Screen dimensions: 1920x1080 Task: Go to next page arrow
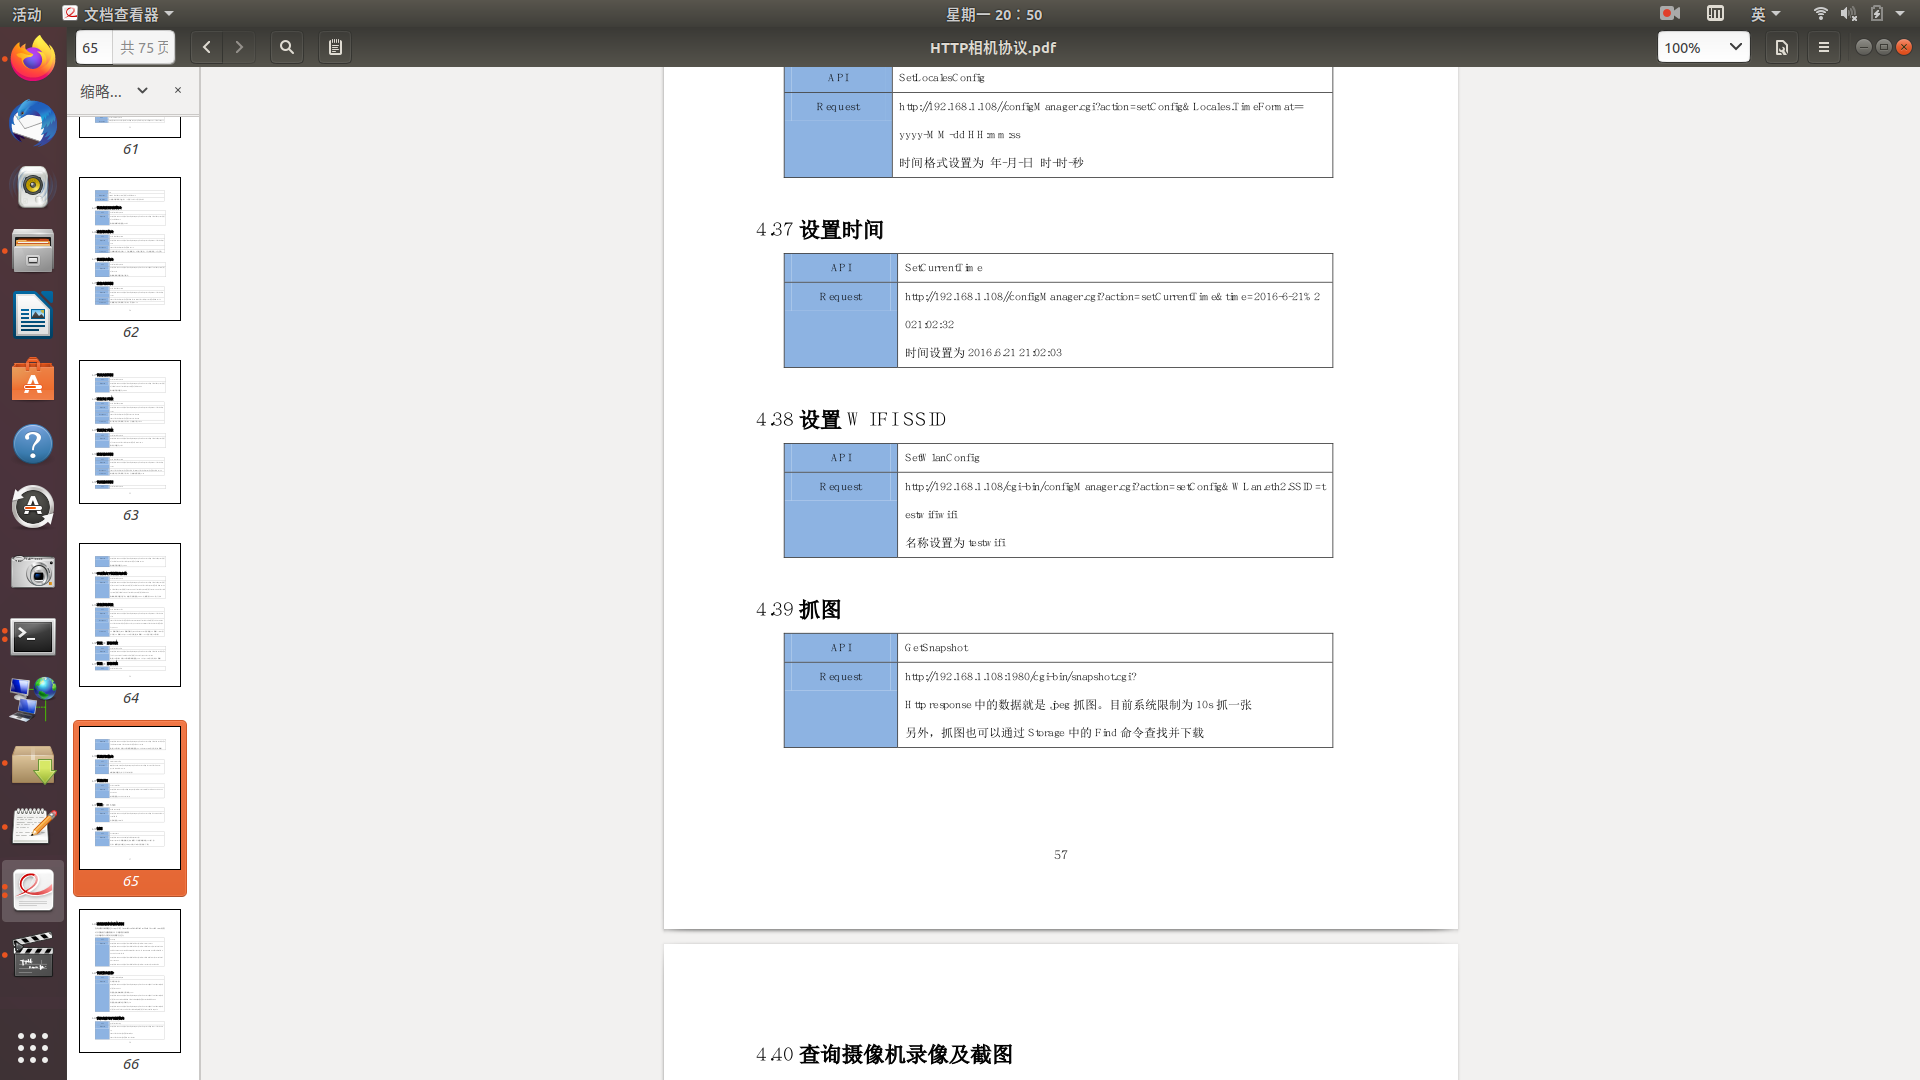coord(239,47)
